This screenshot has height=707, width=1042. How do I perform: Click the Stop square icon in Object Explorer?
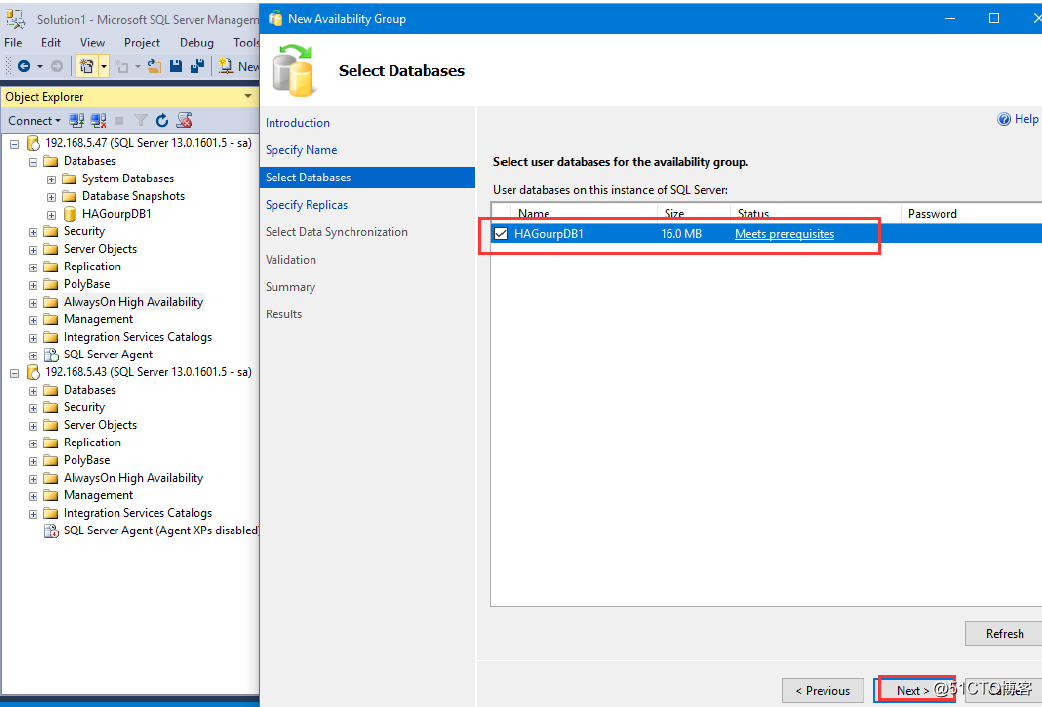tap(120, 120)
